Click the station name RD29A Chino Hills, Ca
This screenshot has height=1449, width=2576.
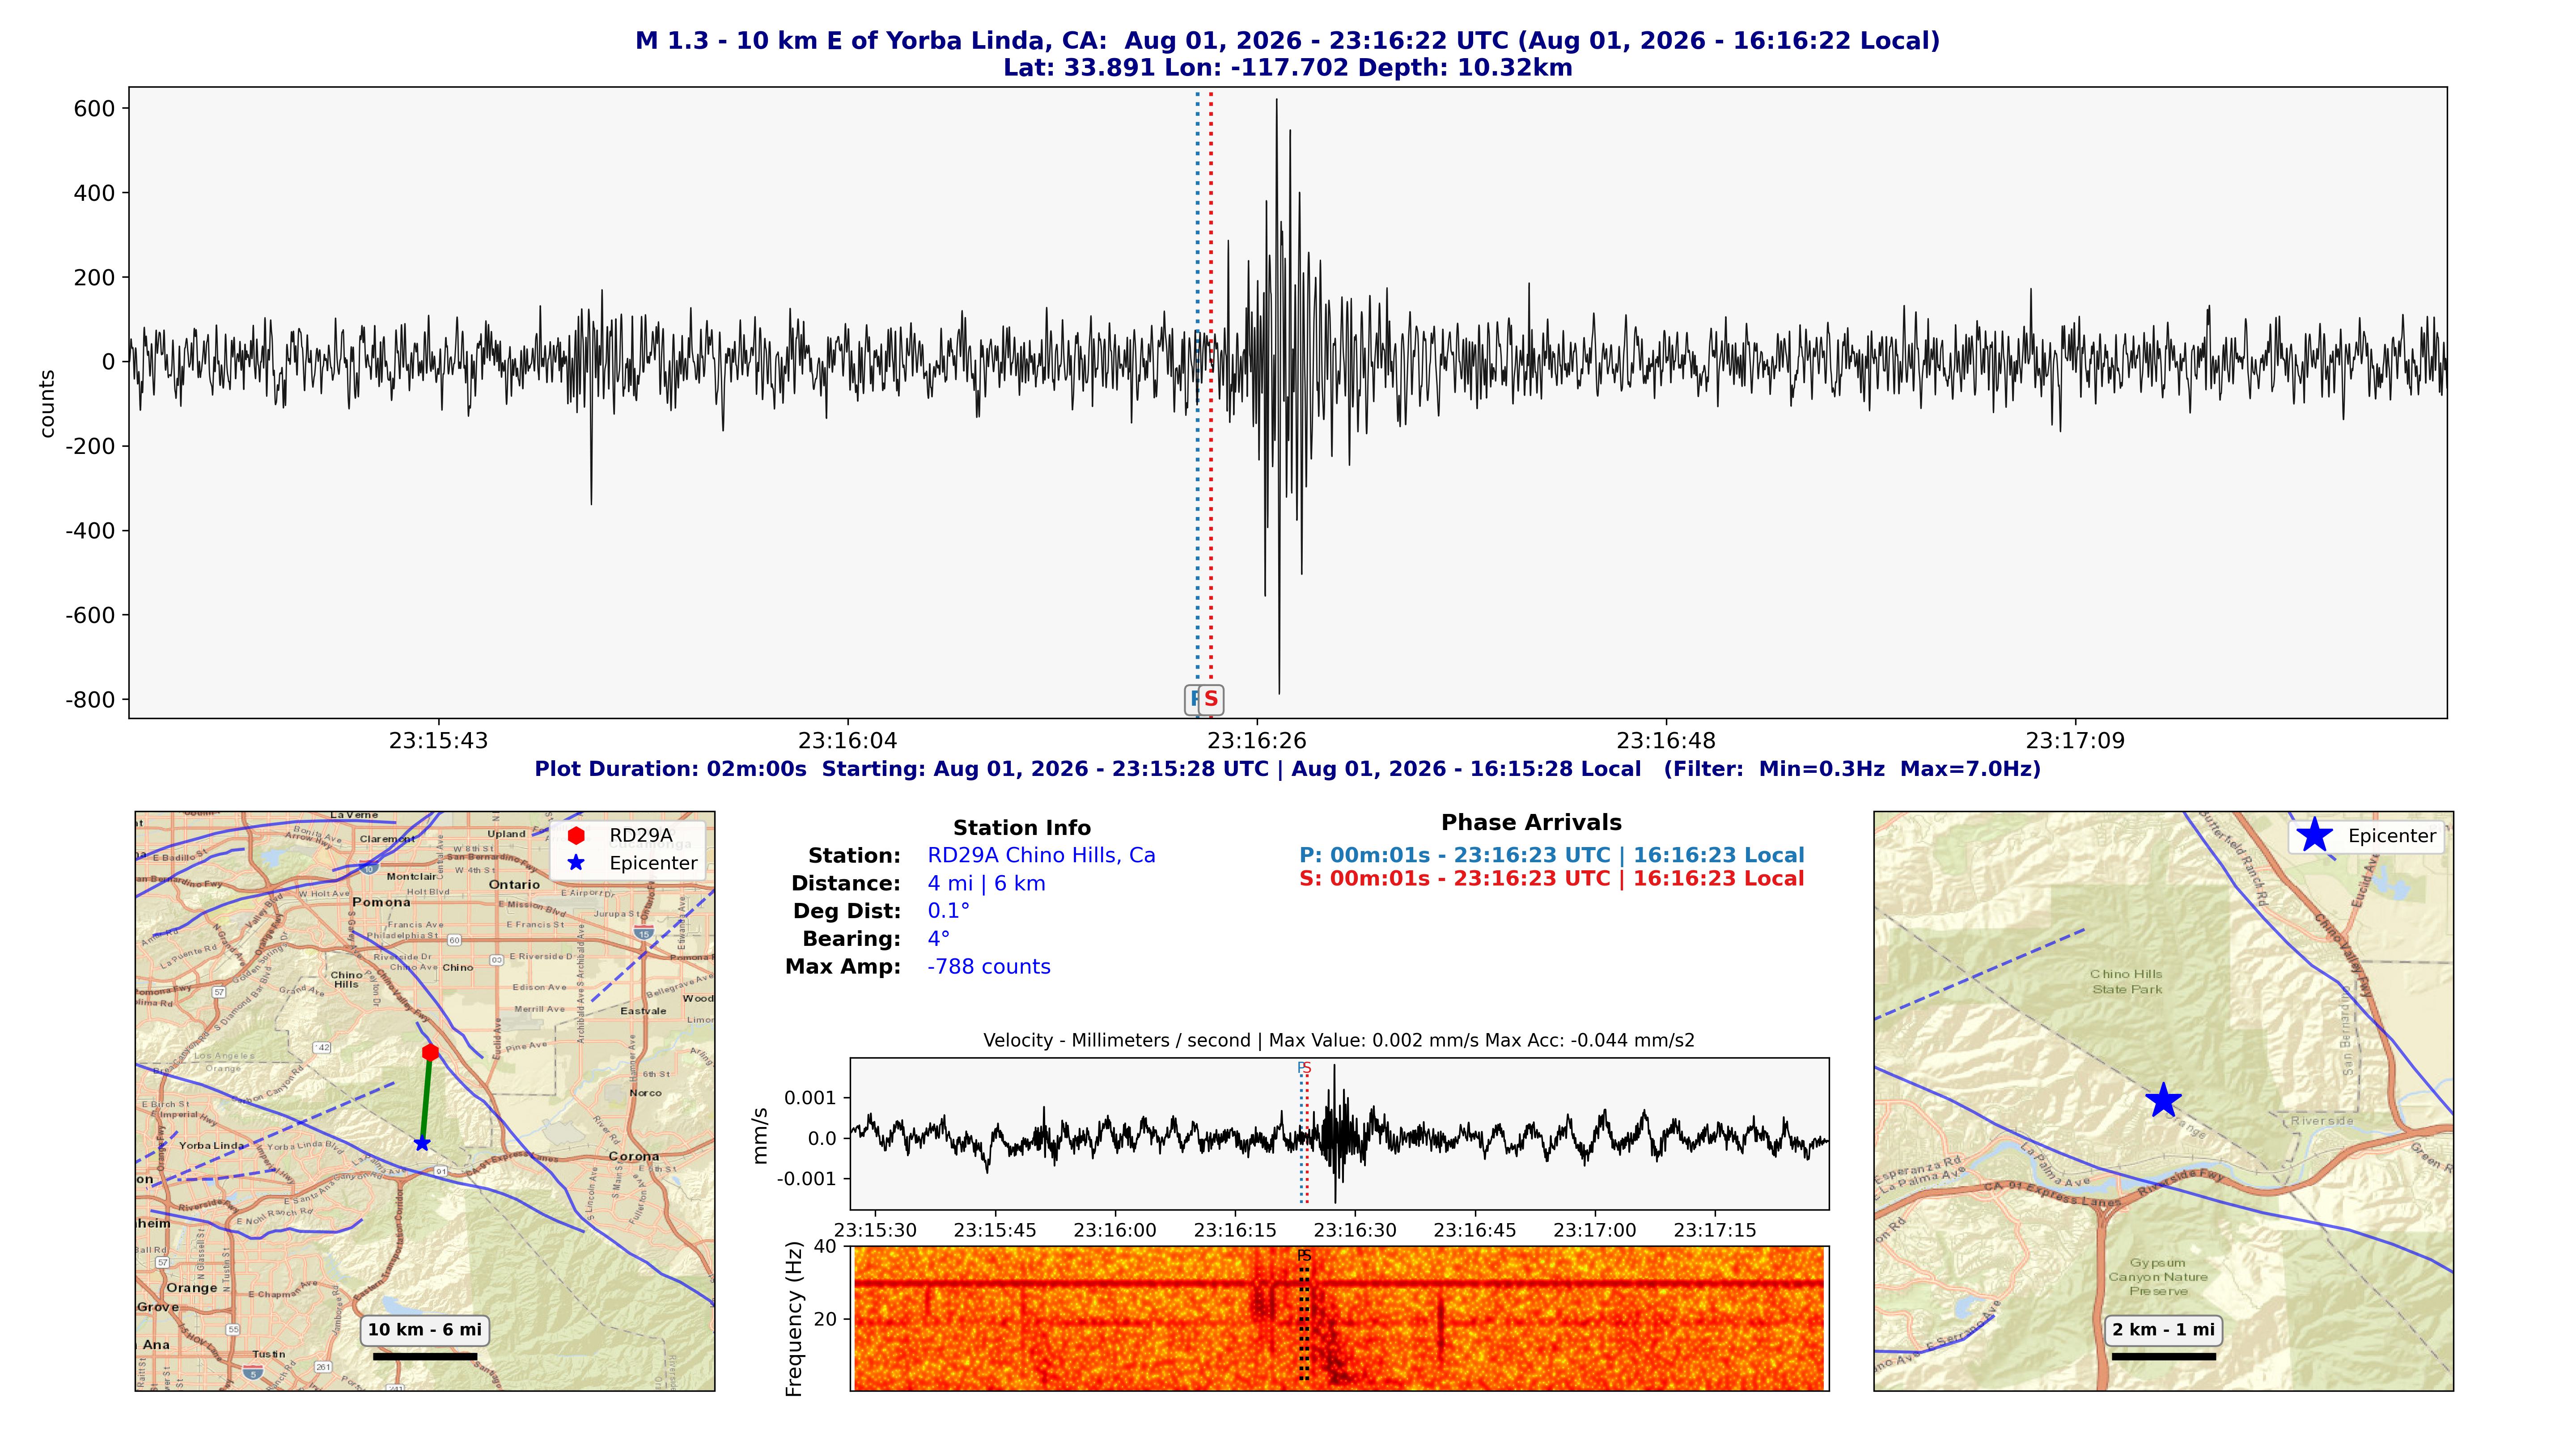coord(1041,855)
